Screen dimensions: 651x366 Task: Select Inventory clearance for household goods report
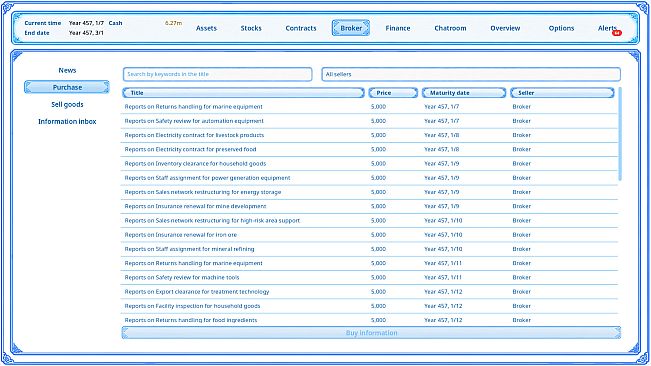coord(369,163)
